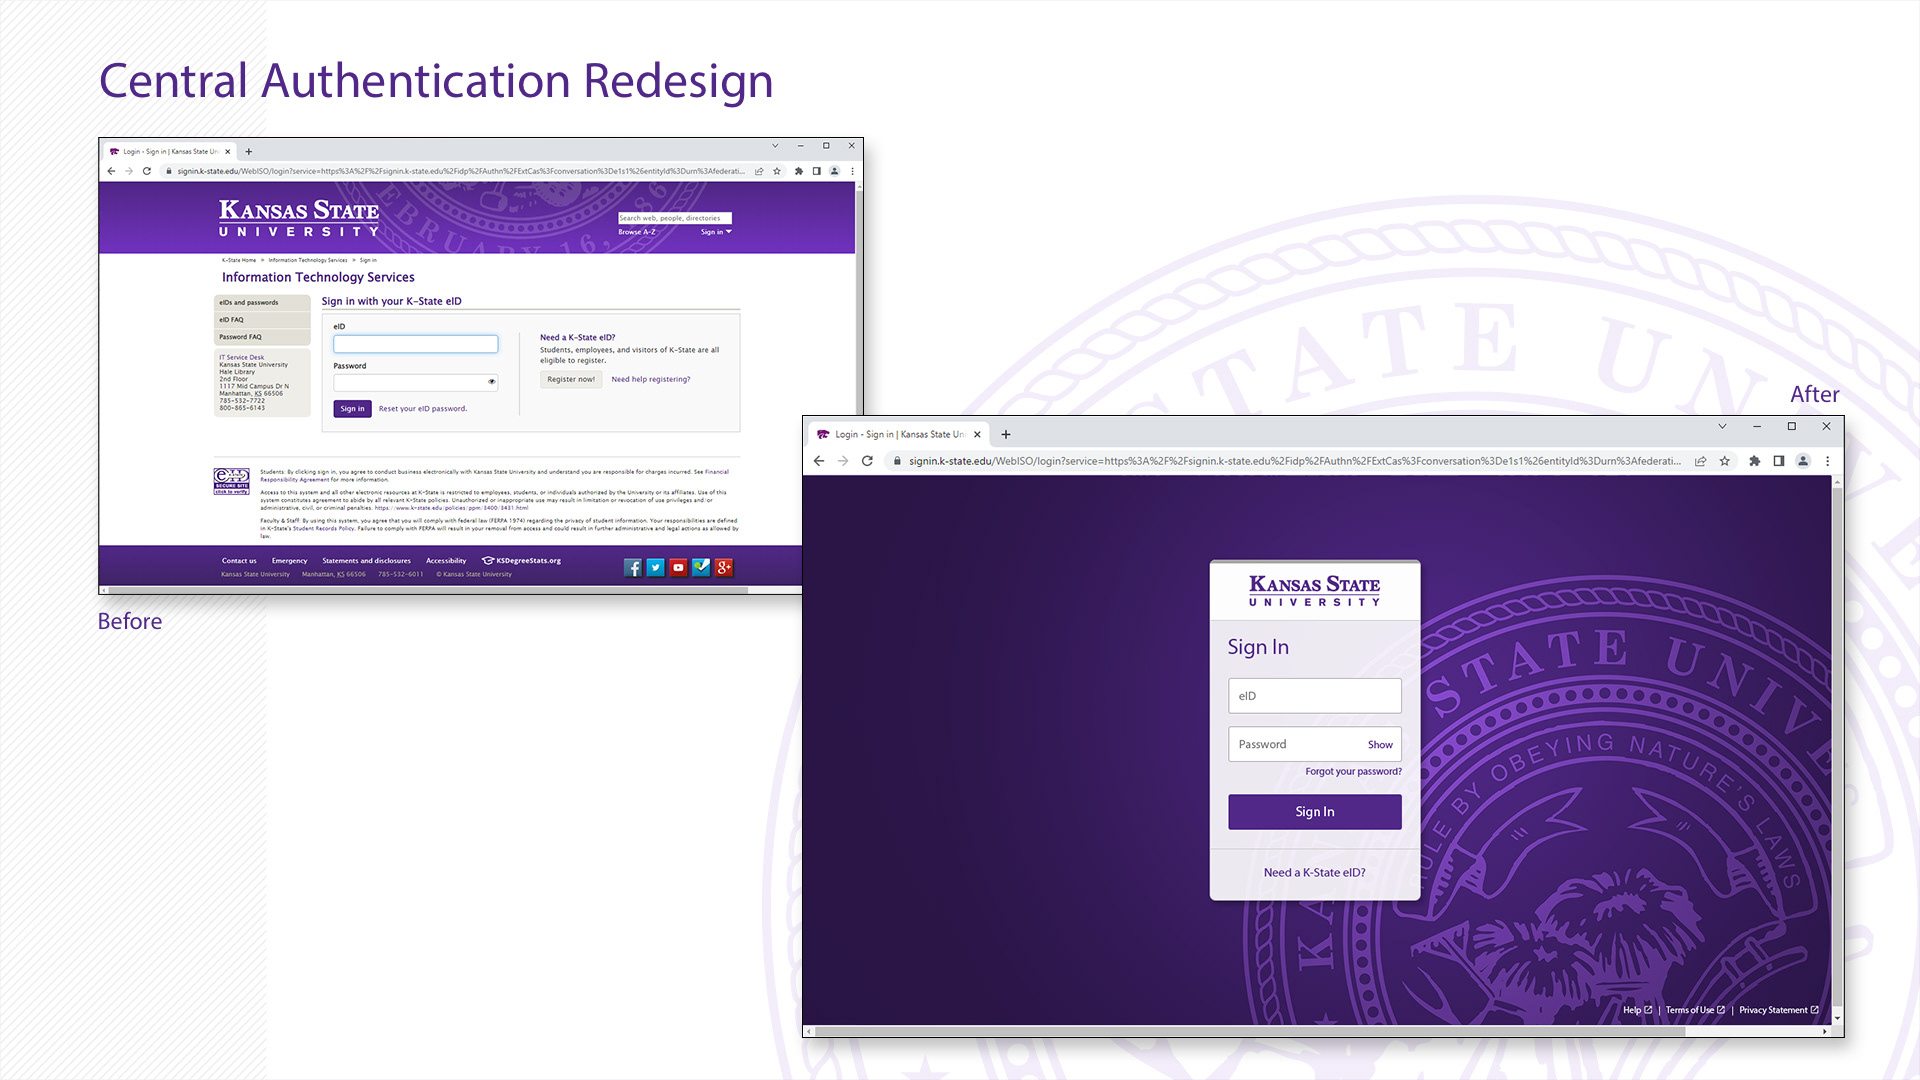Click the lock icon in After browser address bar
1920x1080 pixels.
(x=897, y=461)
